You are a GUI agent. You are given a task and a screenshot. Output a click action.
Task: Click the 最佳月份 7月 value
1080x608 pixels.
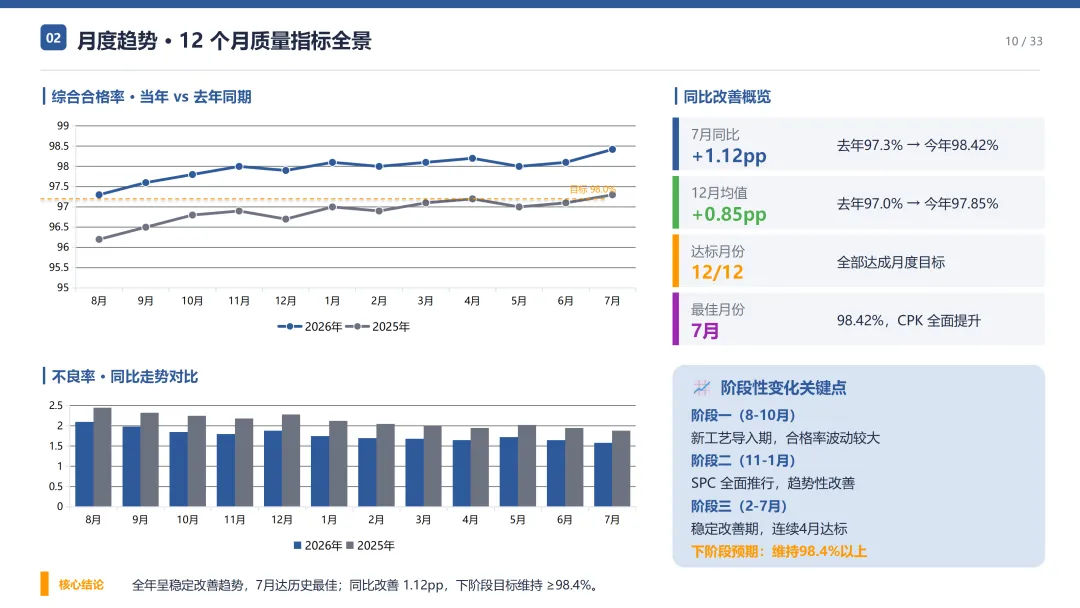[705, 331]
